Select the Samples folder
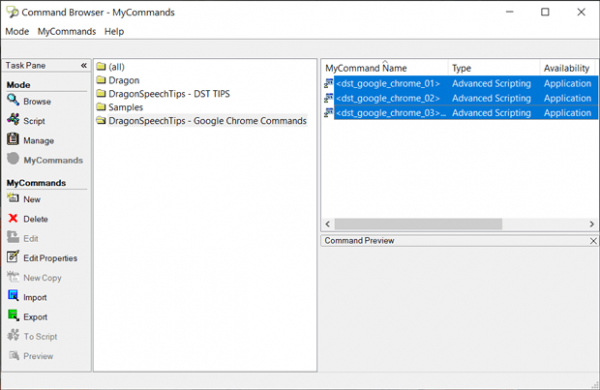The width and height of the screenshot is (600, 390). (x=126, y=107)
